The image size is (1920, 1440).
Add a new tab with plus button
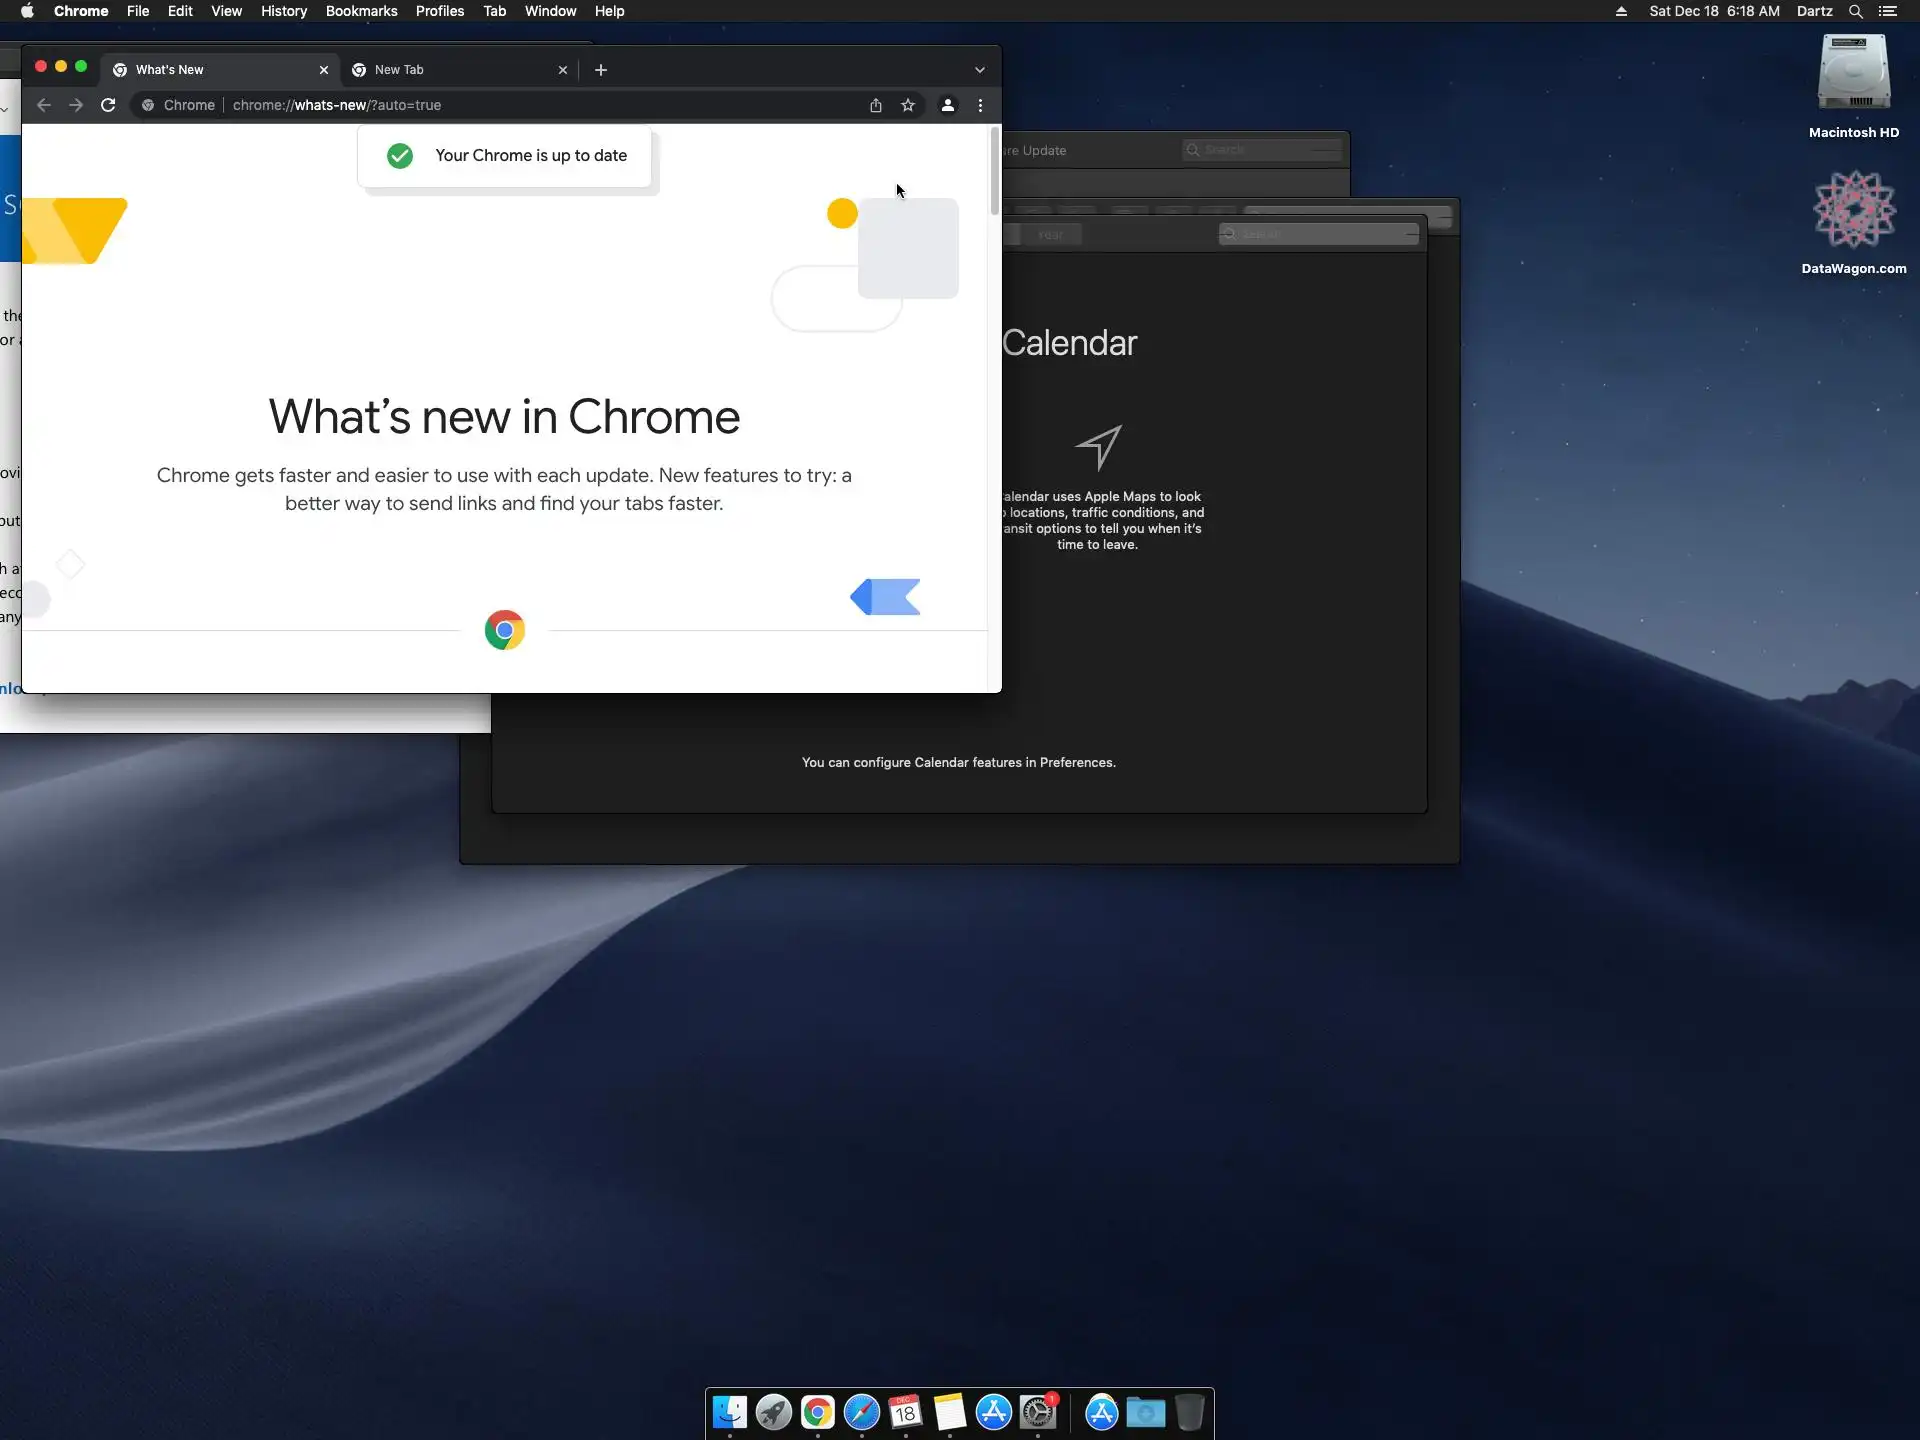point(601,70)
